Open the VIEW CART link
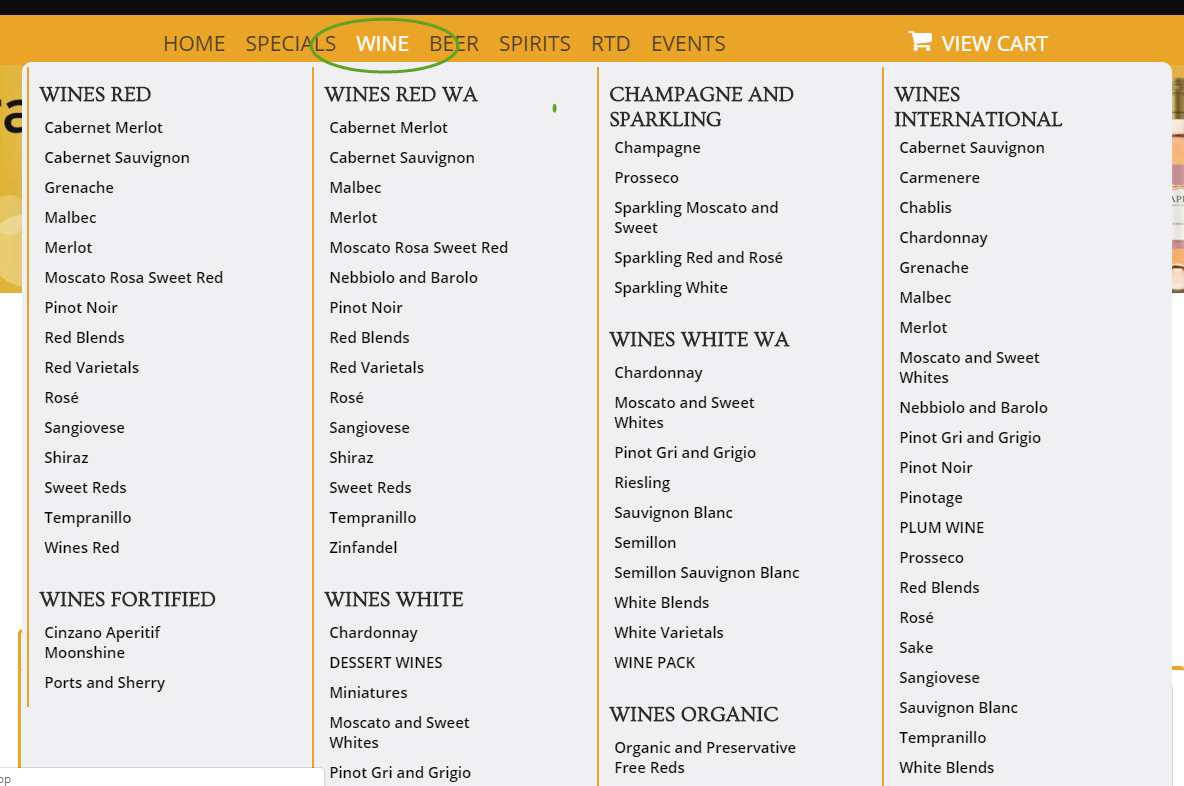The width and height of the screenshot is (1184, 786). click(x=994, y=44)
